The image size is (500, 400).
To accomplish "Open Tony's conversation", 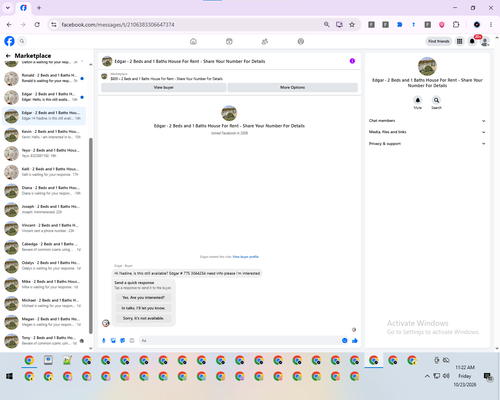I will (44, 341).
